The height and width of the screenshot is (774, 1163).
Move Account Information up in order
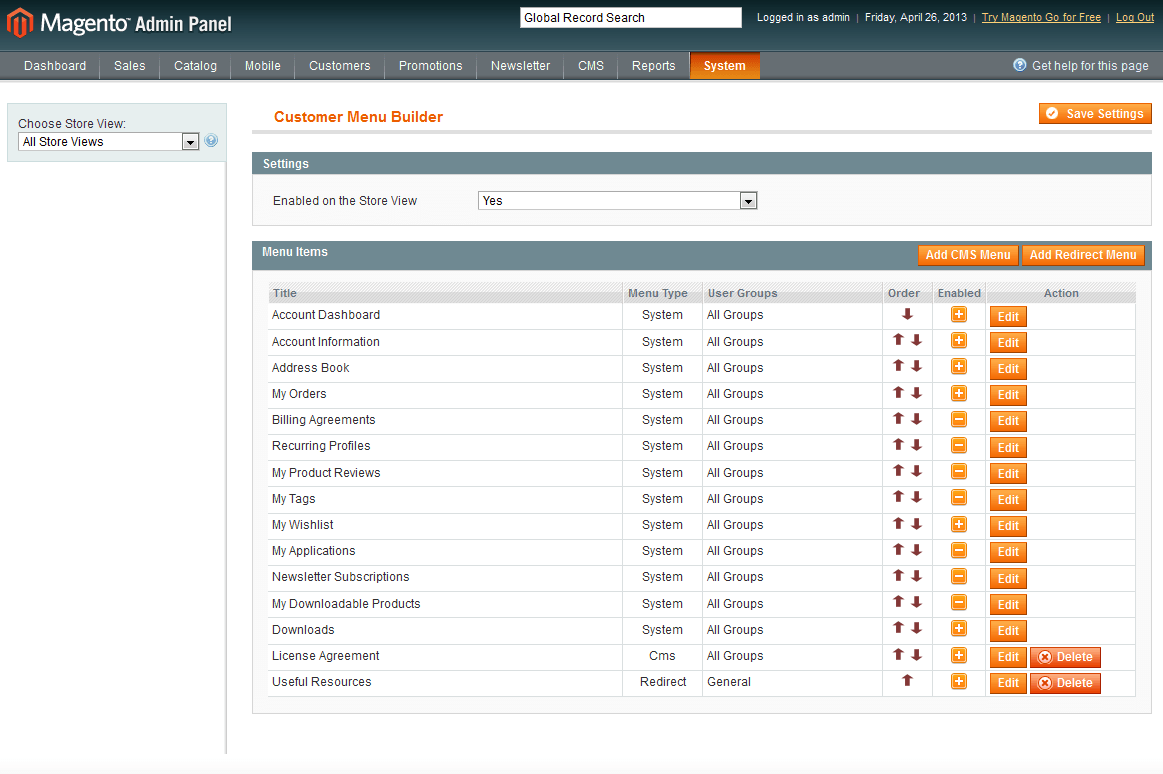[898, 340]
